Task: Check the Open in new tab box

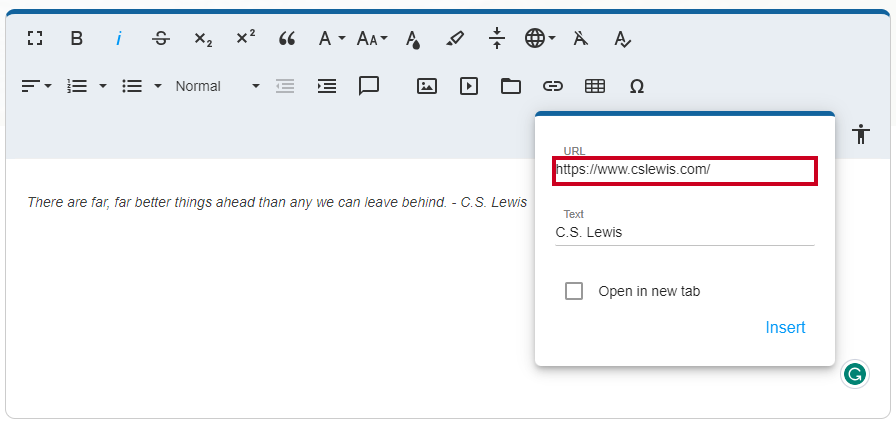Action: 574,291
